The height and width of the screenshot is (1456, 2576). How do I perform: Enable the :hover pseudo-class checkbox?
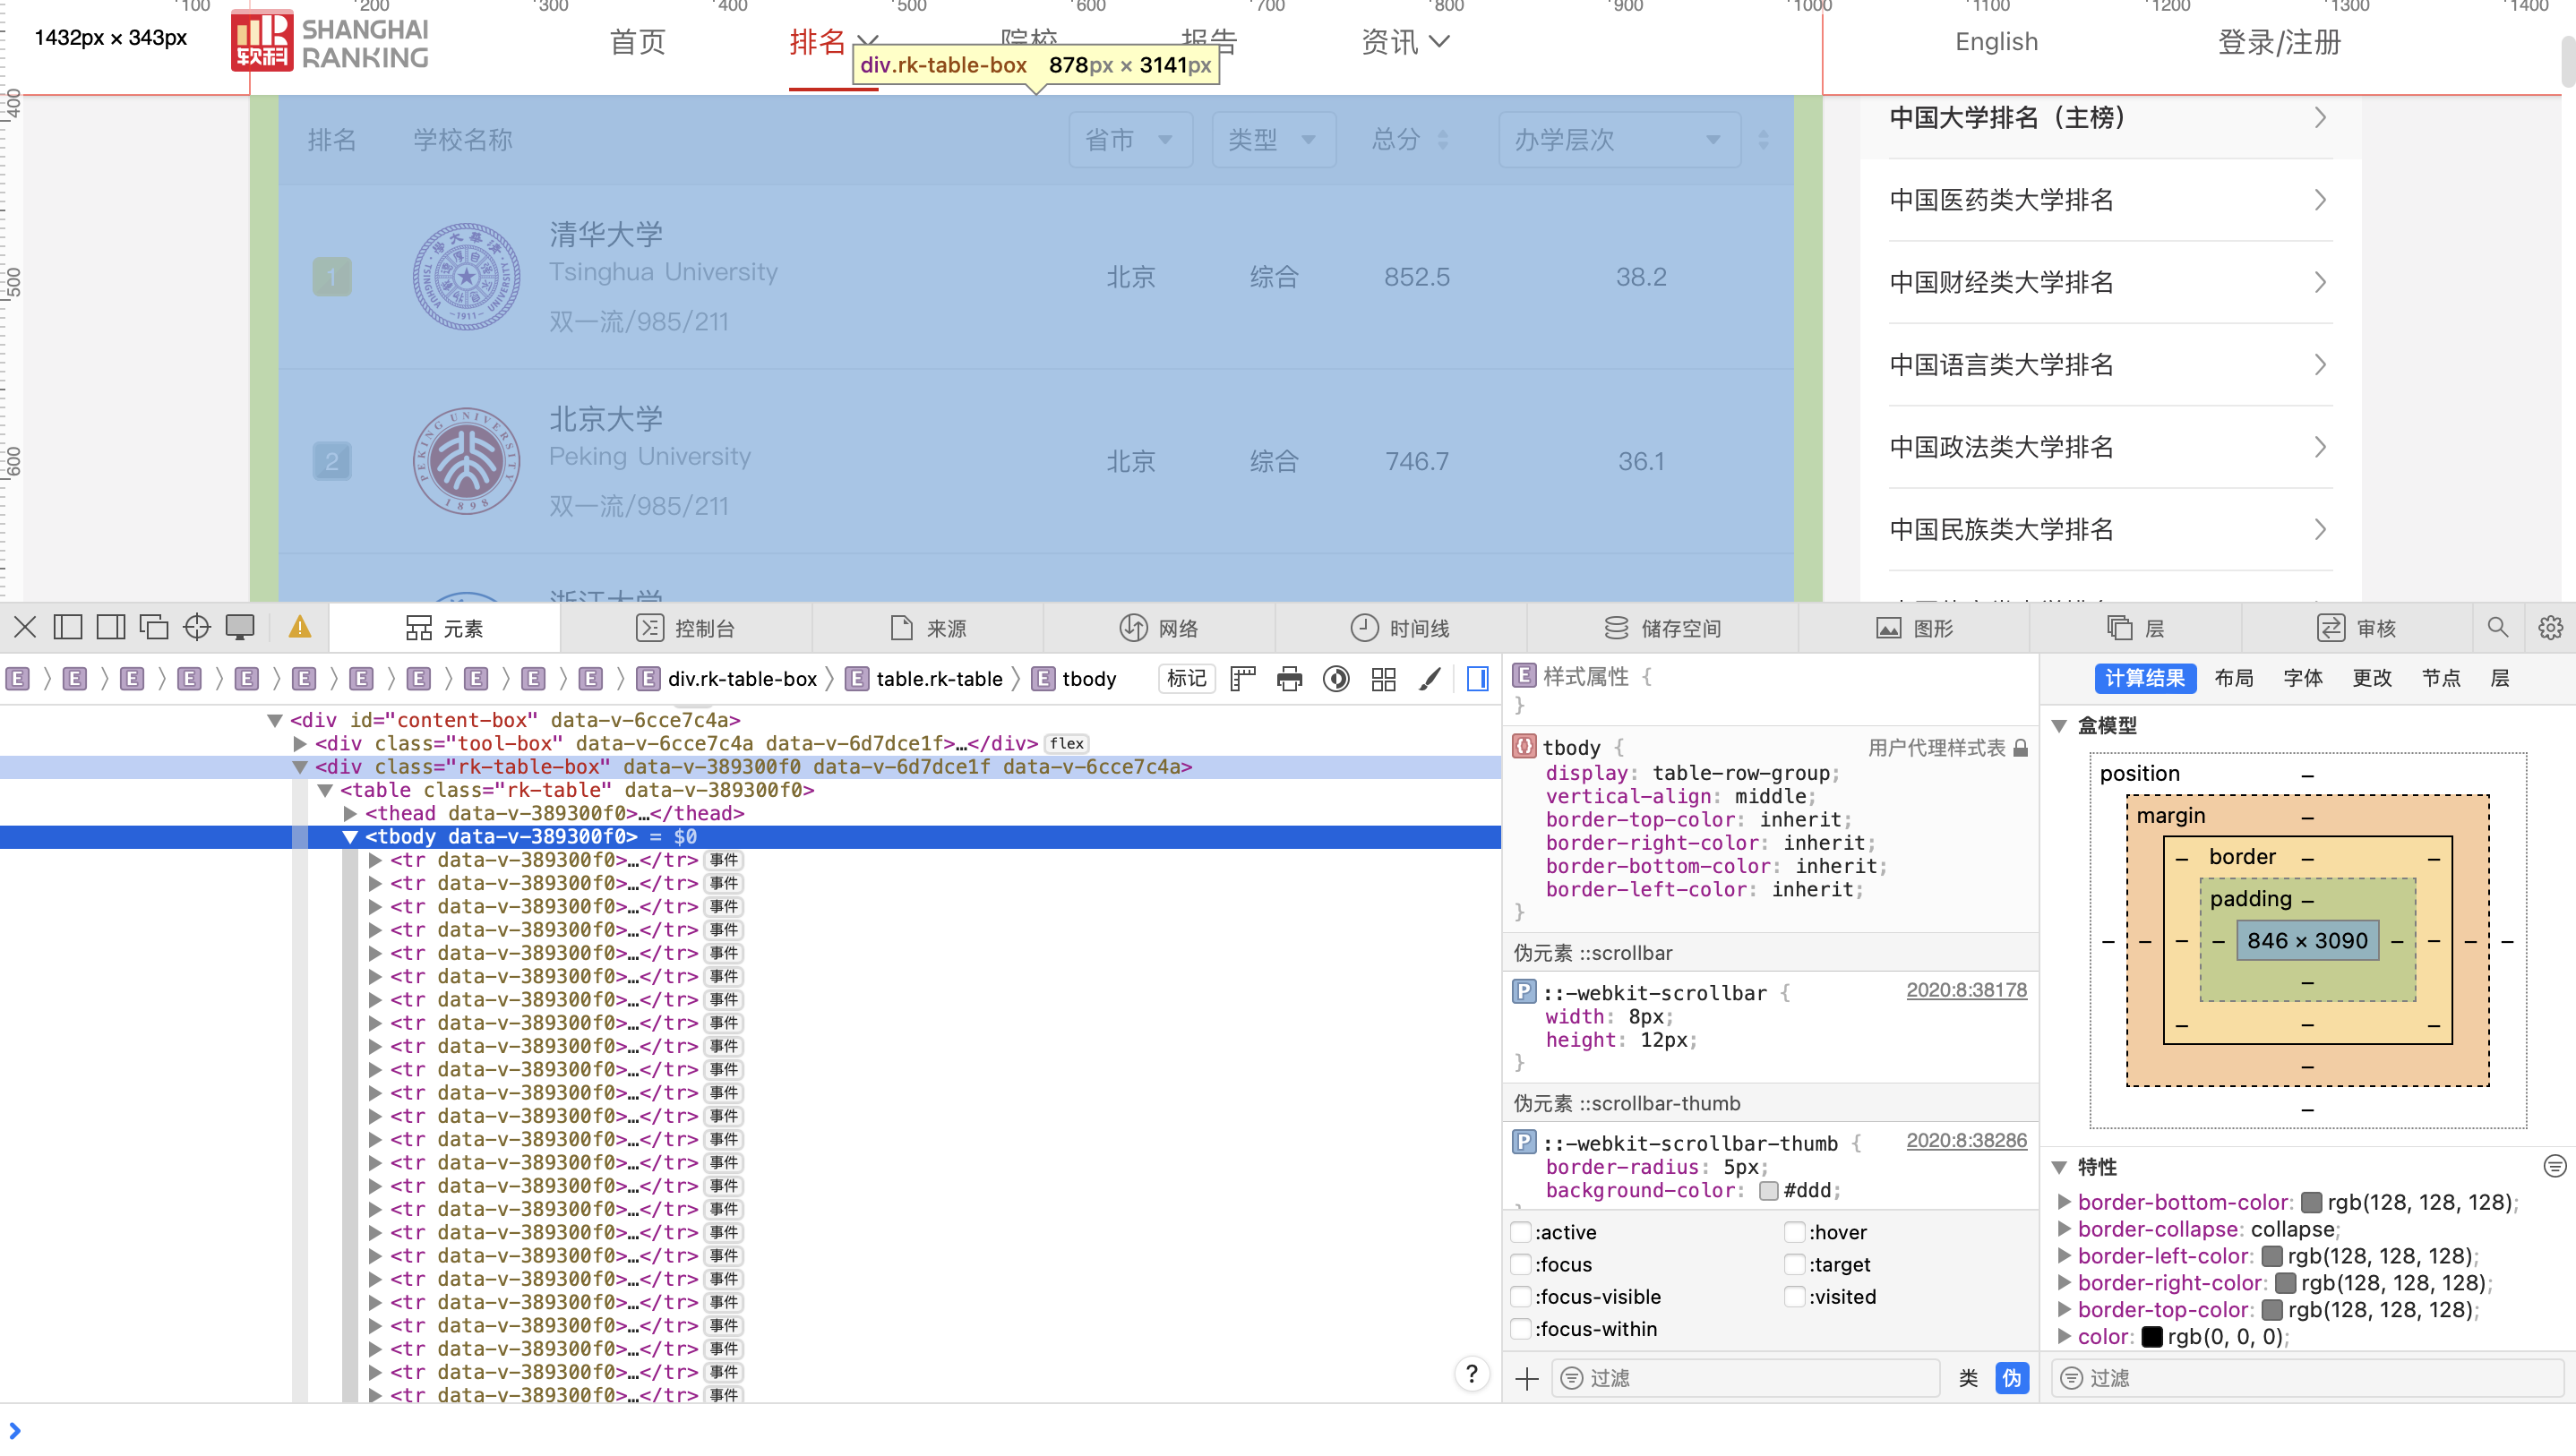pos(1795,1232)
